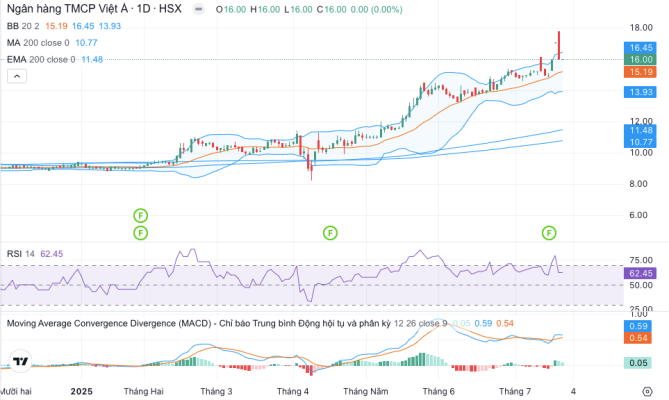The width and height of the screenshot is (669, 400).
Task: Select the MACD indicator legend title
Action: click(198, 323)
